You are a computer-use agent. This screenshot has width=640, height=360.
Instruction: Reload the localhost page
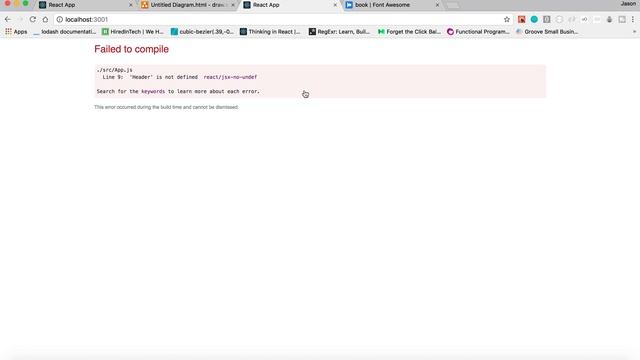coord(33,19)
